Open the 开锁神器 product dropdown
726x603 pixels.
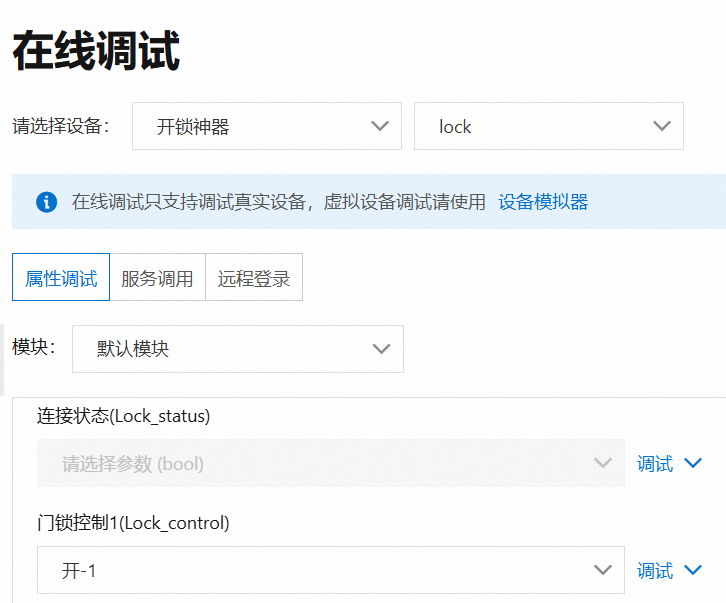266,126
